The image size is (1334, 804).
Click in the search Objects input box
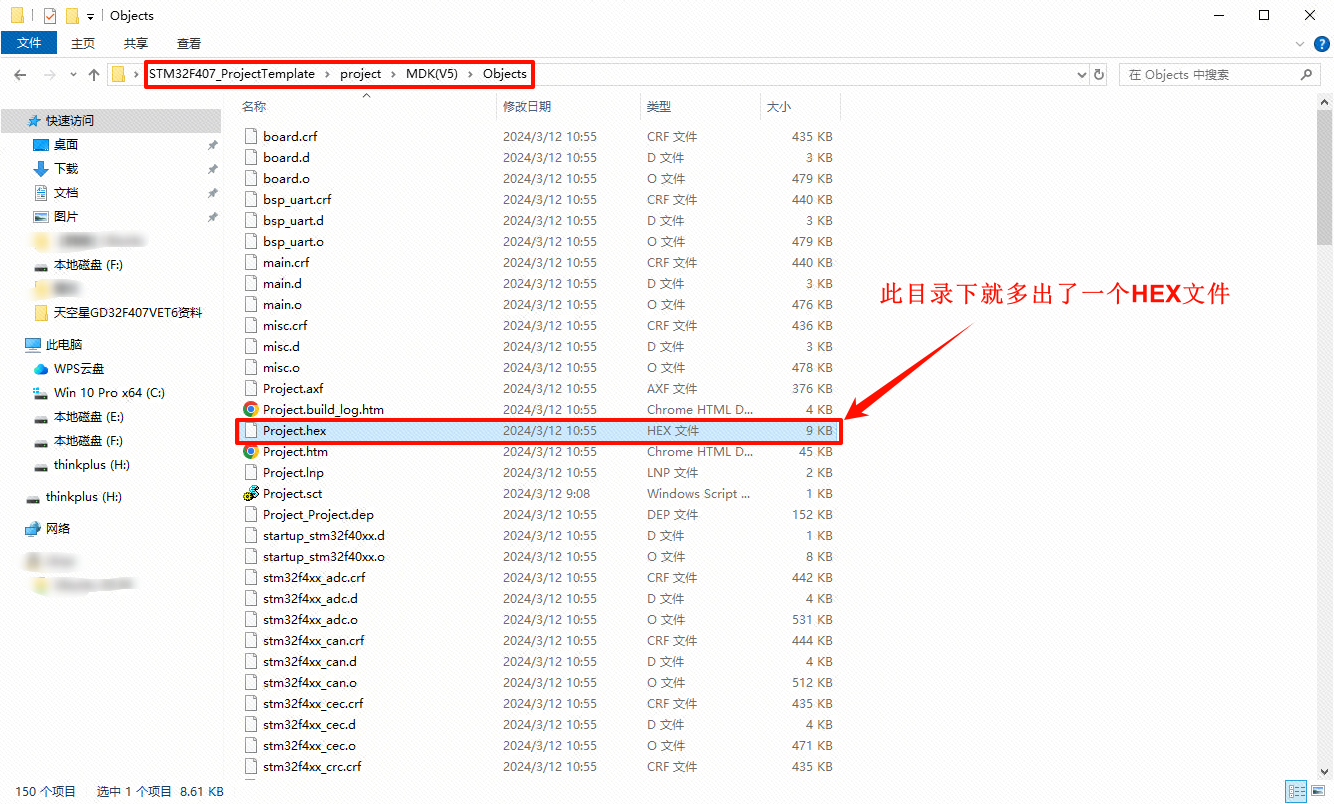(1210, 75)
